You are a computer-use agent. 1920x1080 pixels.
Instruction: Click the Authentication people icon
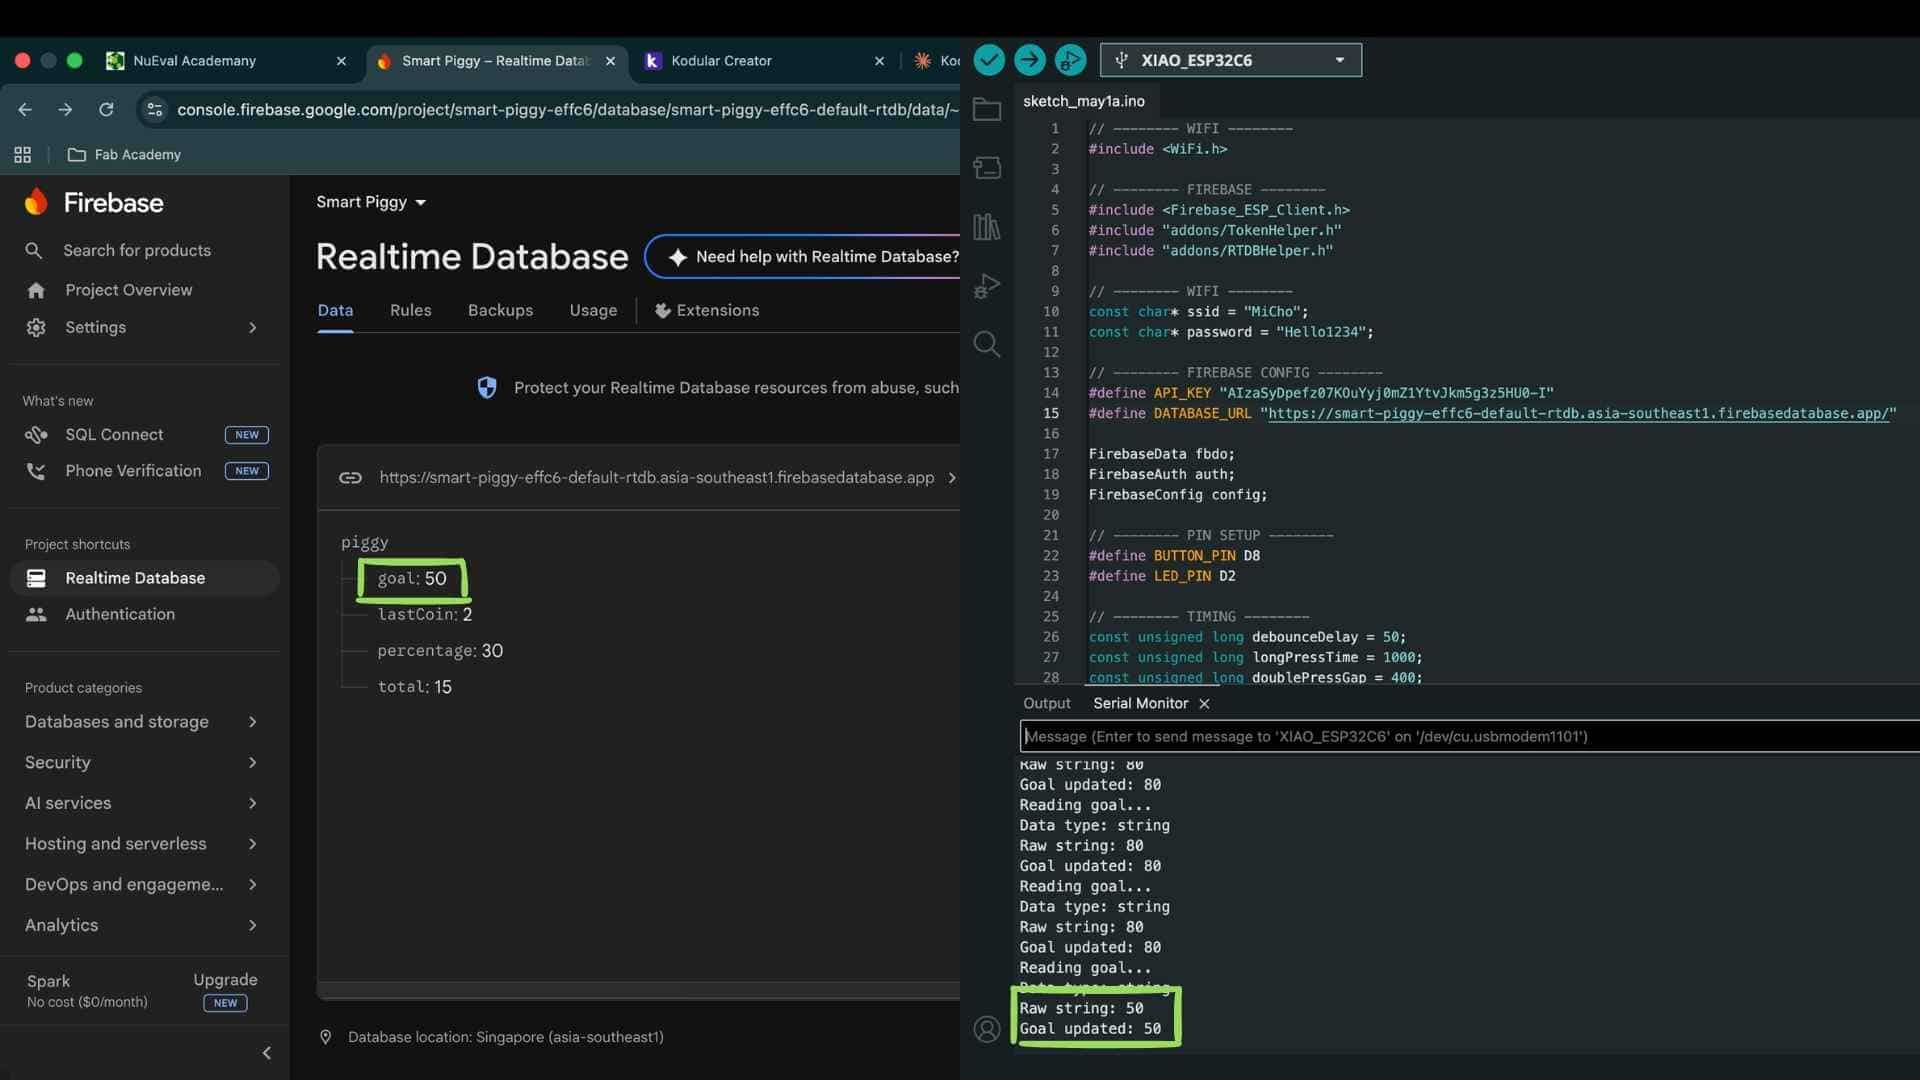(36, 614)
